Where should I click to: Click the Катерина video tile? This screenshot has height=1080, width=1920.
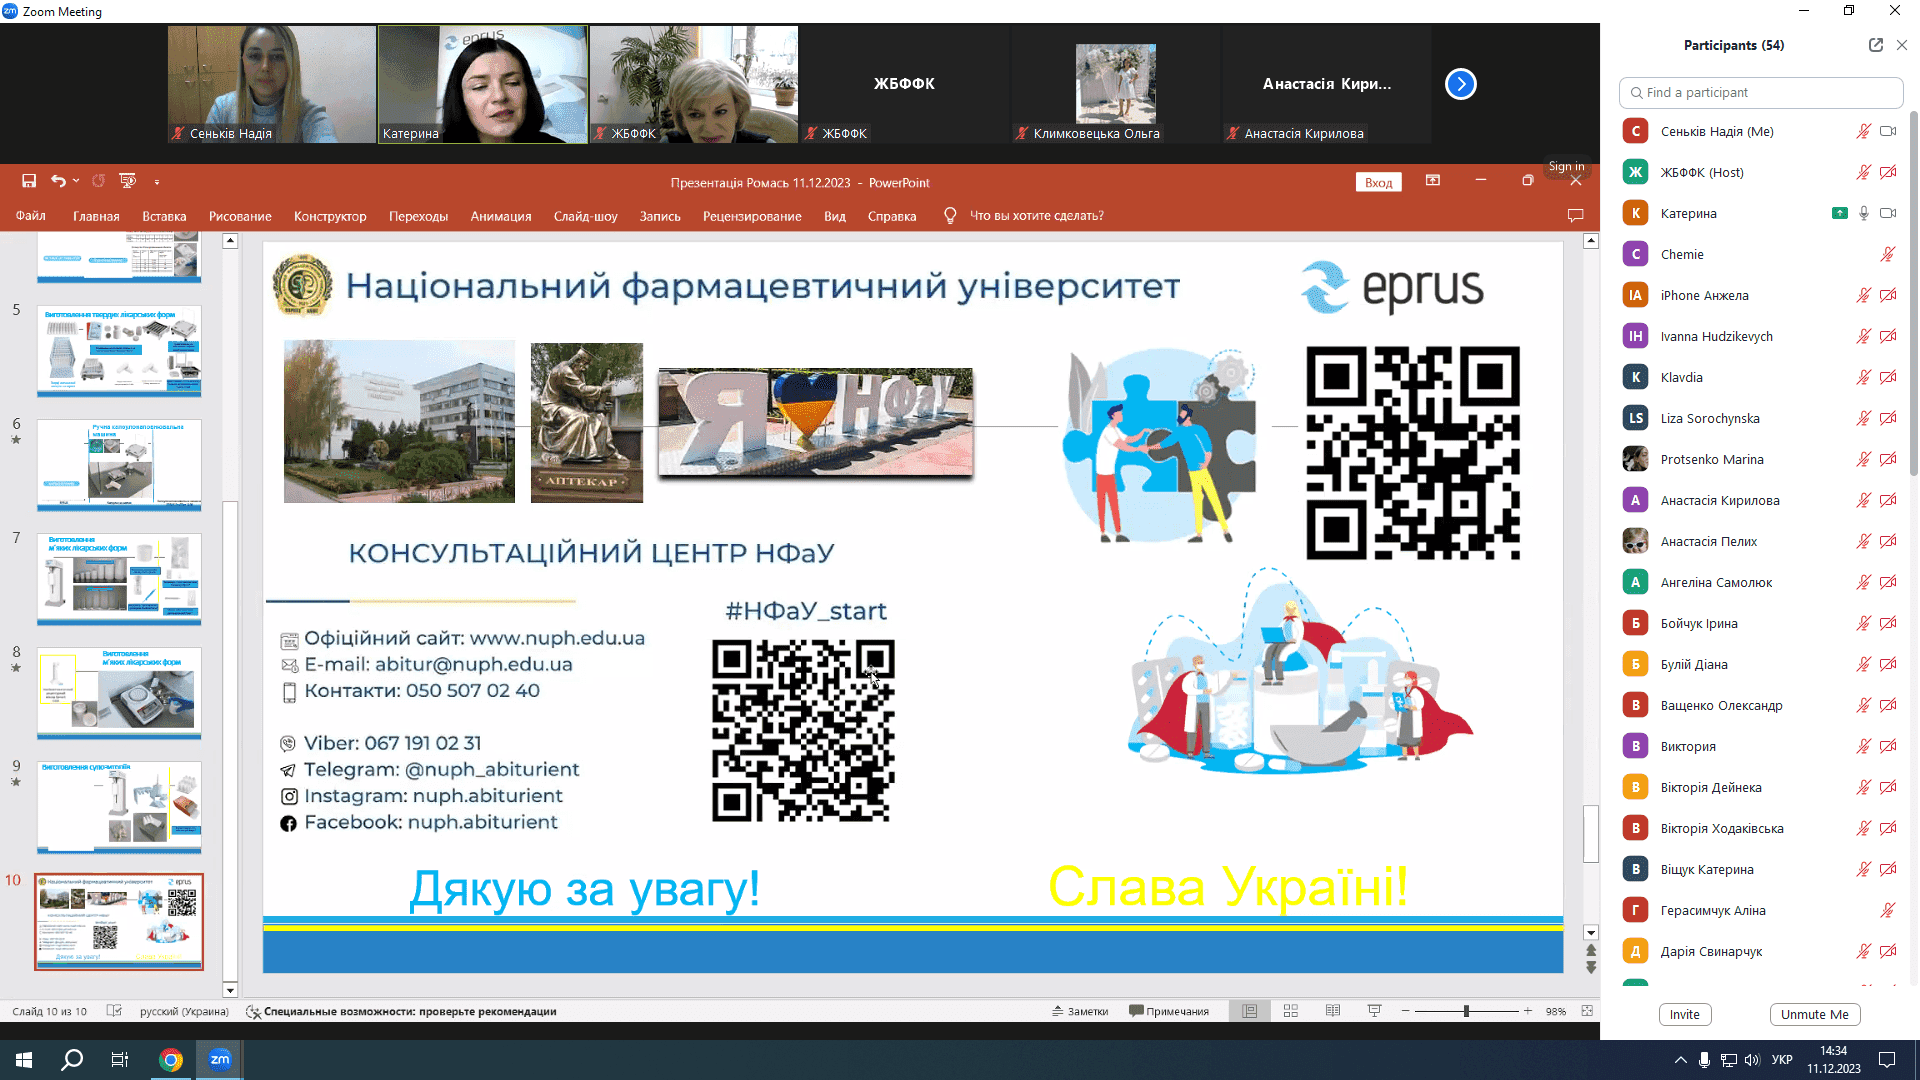(483, 84)
